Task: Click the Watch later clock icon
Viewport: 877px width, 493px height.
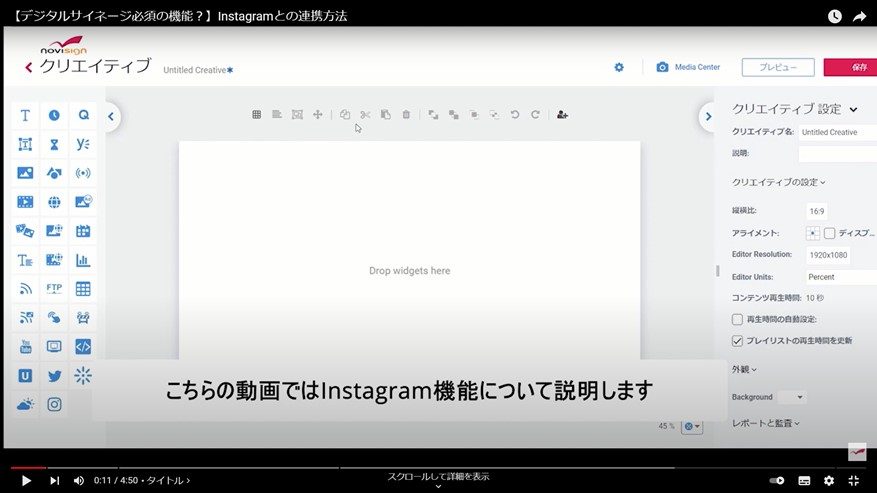Action: click(x=834, y=16)
